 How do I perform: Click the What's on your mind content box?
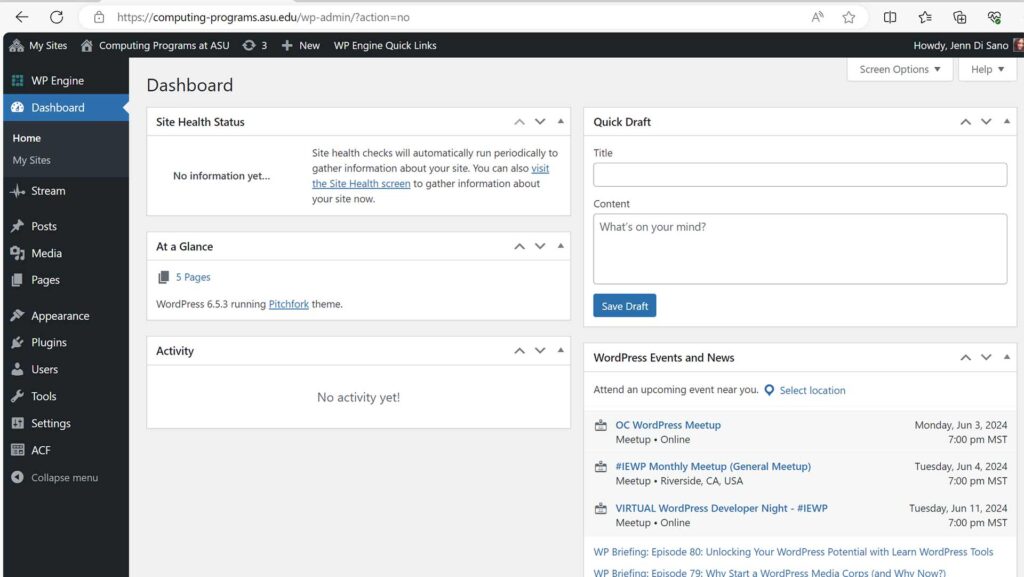[800, 249]
